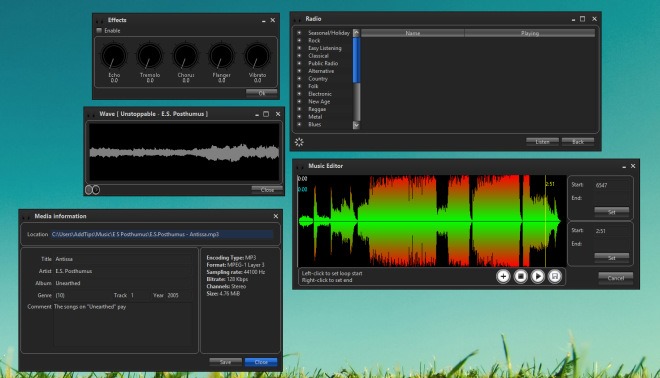Close the Wave window with Close button
The image size is (660, 378).
click(267, 190)
